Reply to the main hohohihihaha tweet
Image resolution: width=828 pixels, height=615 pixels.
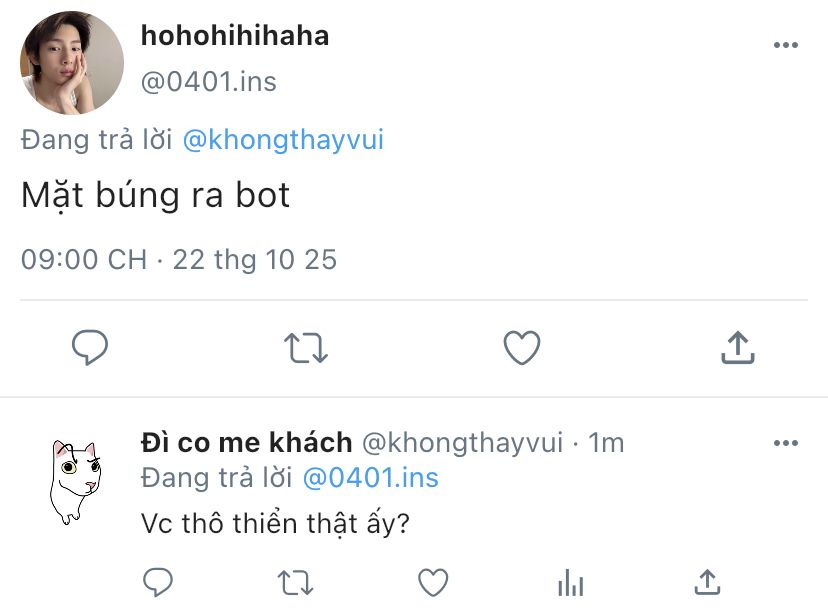90,348
